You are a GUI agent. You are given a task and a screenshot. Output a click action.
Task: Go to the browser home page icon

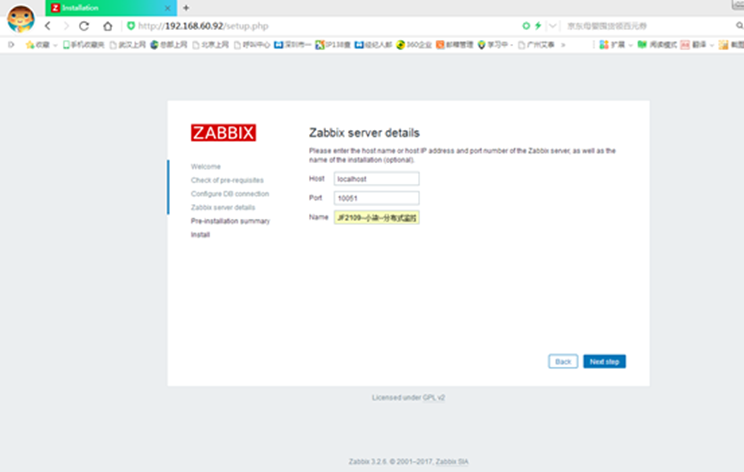pyautogui.click(x=108, y=26)
